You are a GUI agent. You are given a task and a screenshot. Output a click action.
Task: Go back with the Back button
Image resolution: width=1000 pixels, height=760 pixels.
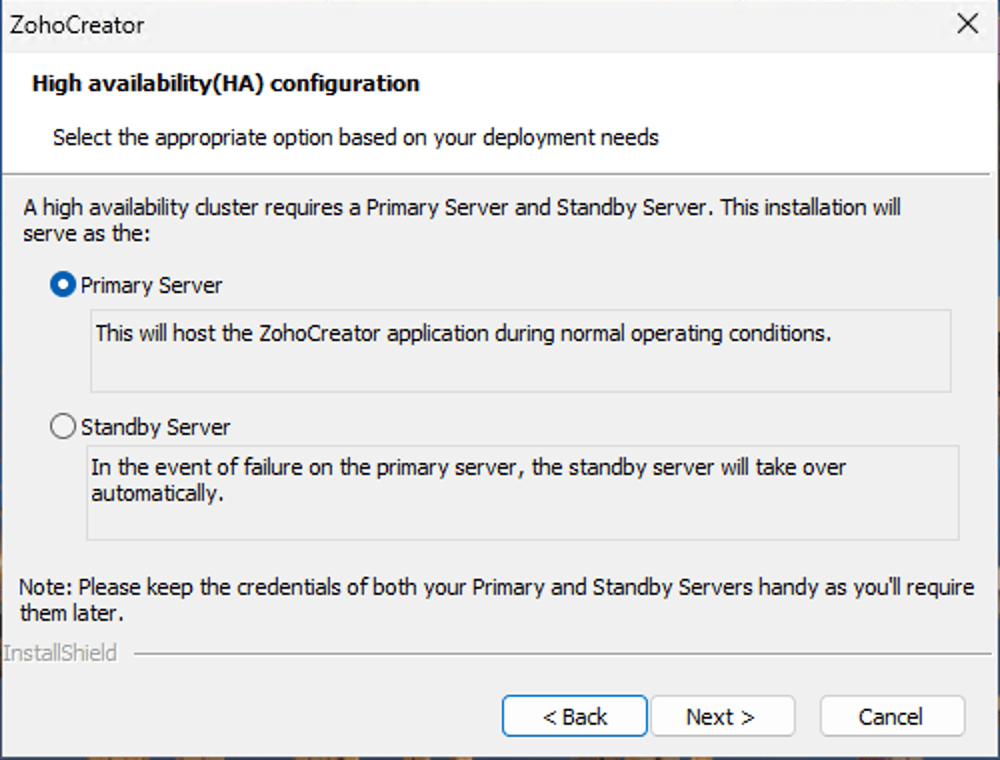[575, 716]
